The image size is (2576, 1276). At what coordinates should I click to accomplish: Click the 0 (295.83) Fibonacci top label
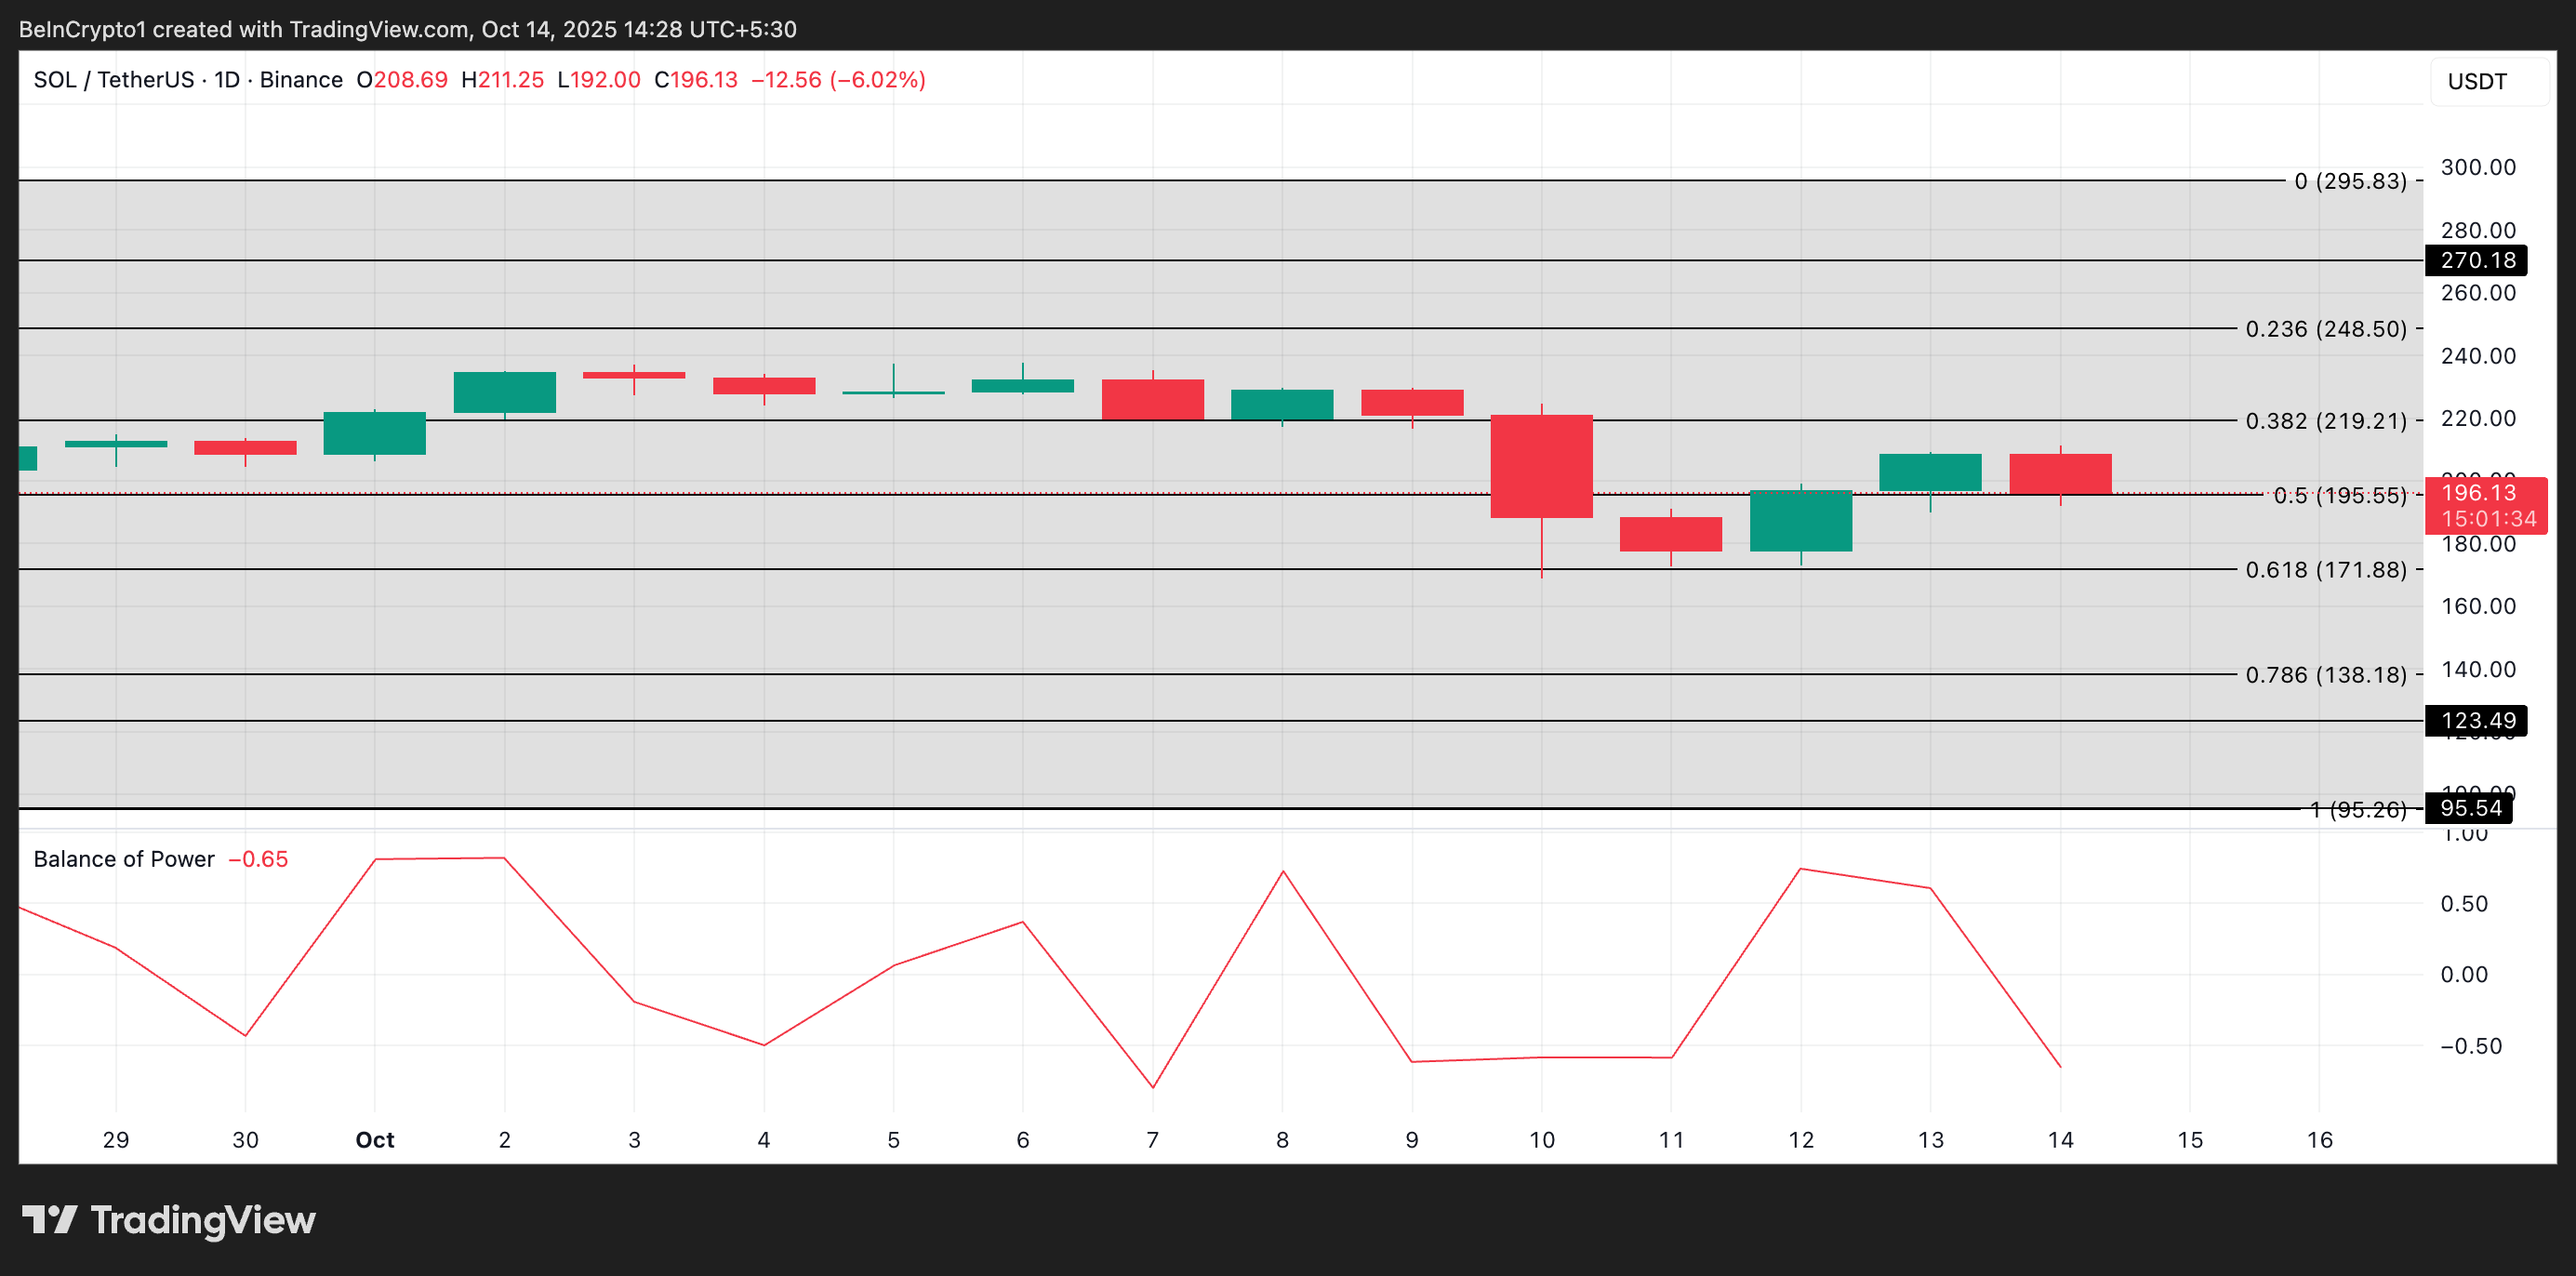[x=2349, y=181]
